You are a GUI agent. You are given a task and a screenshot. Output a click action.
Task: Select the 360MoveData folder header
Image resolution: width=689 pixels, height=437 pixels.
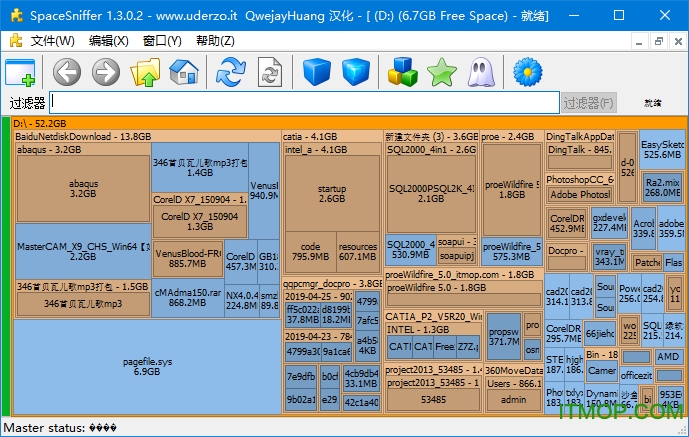[x=514, y=371]
